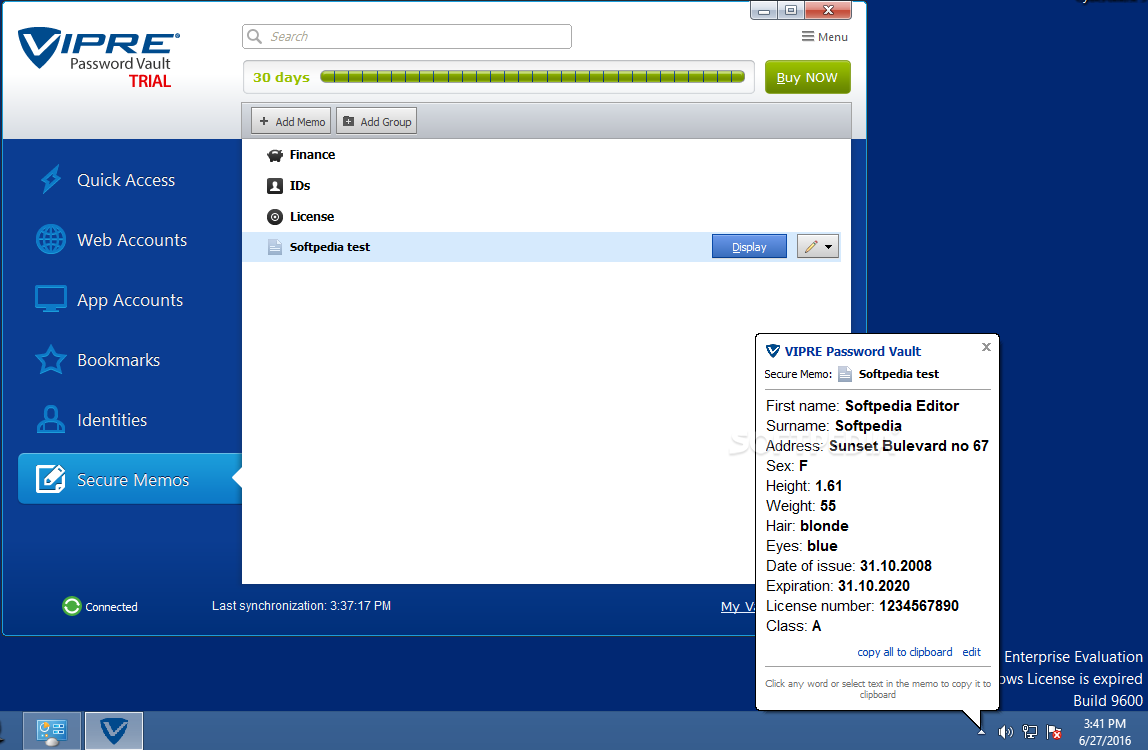
Task: Copy the First name value Softpedia Editor
Action: (902, 406)
